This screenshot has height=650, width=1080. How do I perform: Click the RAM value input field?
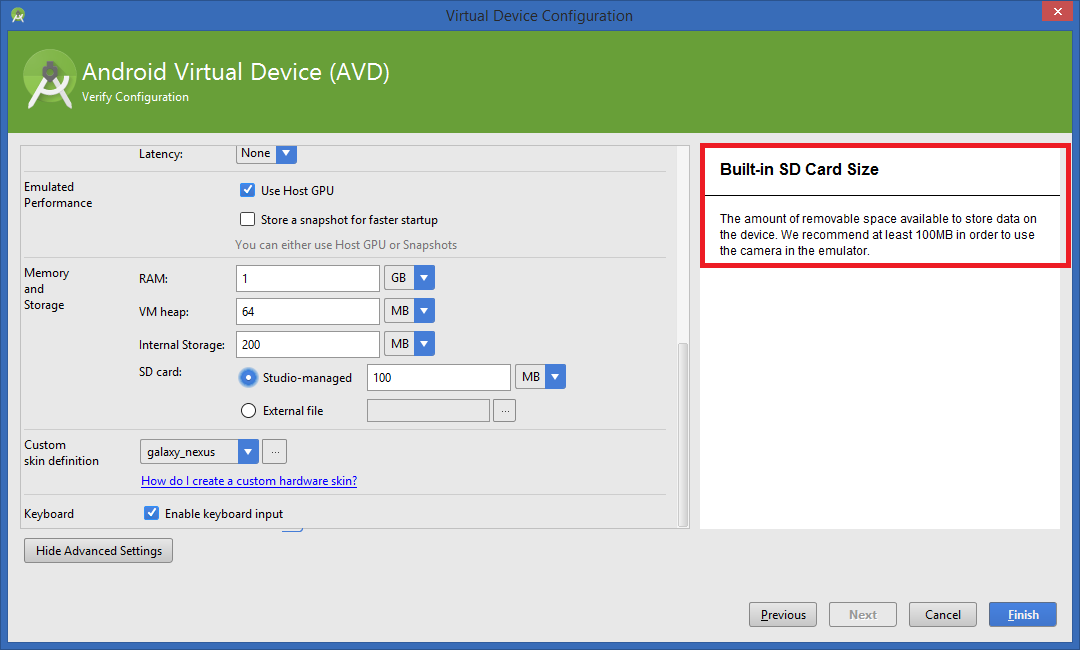[x=307, y=278]
